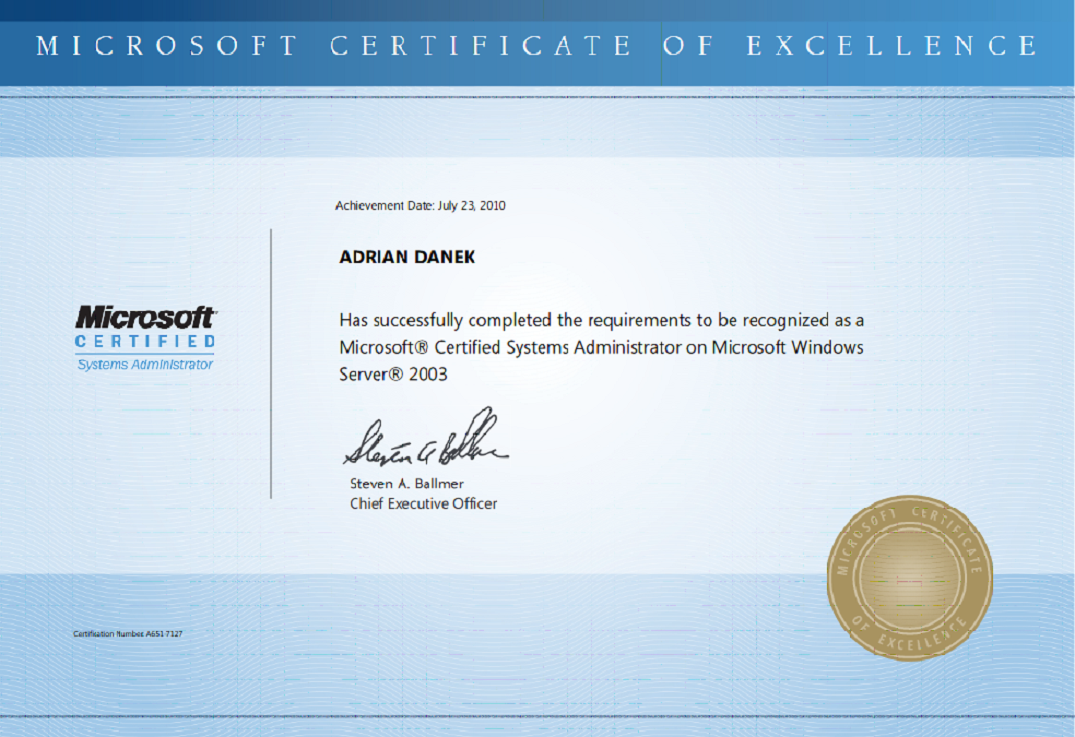The image size is (1075, 737).
Task: Click the line starting 'Has successfully completed'
Action: click(601, 321)
